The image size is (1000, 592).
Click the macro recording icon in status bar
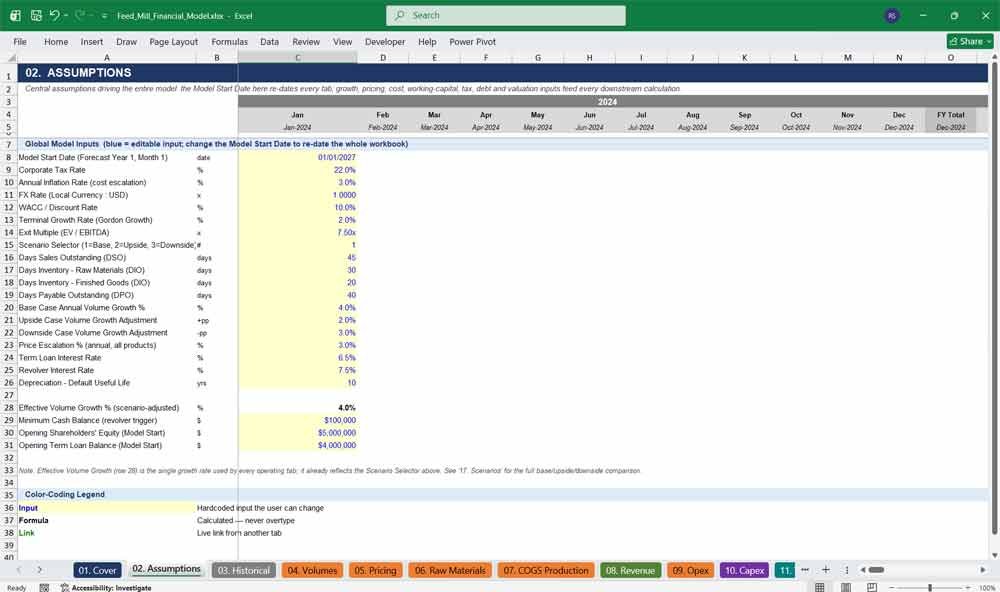[44, 588]
